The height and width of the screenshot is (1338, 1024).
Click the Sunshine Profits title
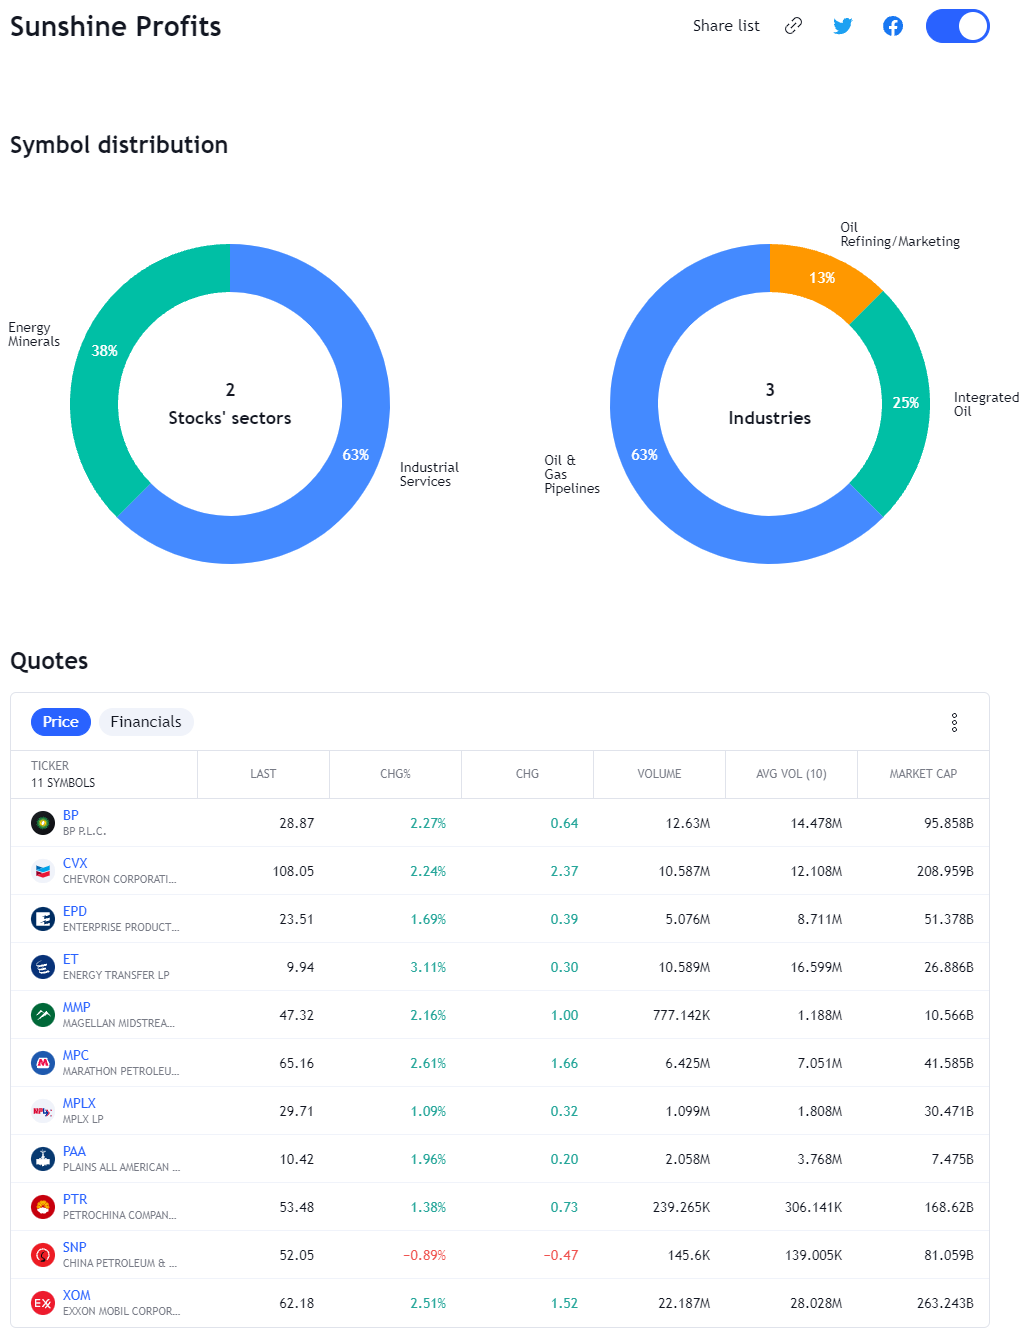[116, 27]
